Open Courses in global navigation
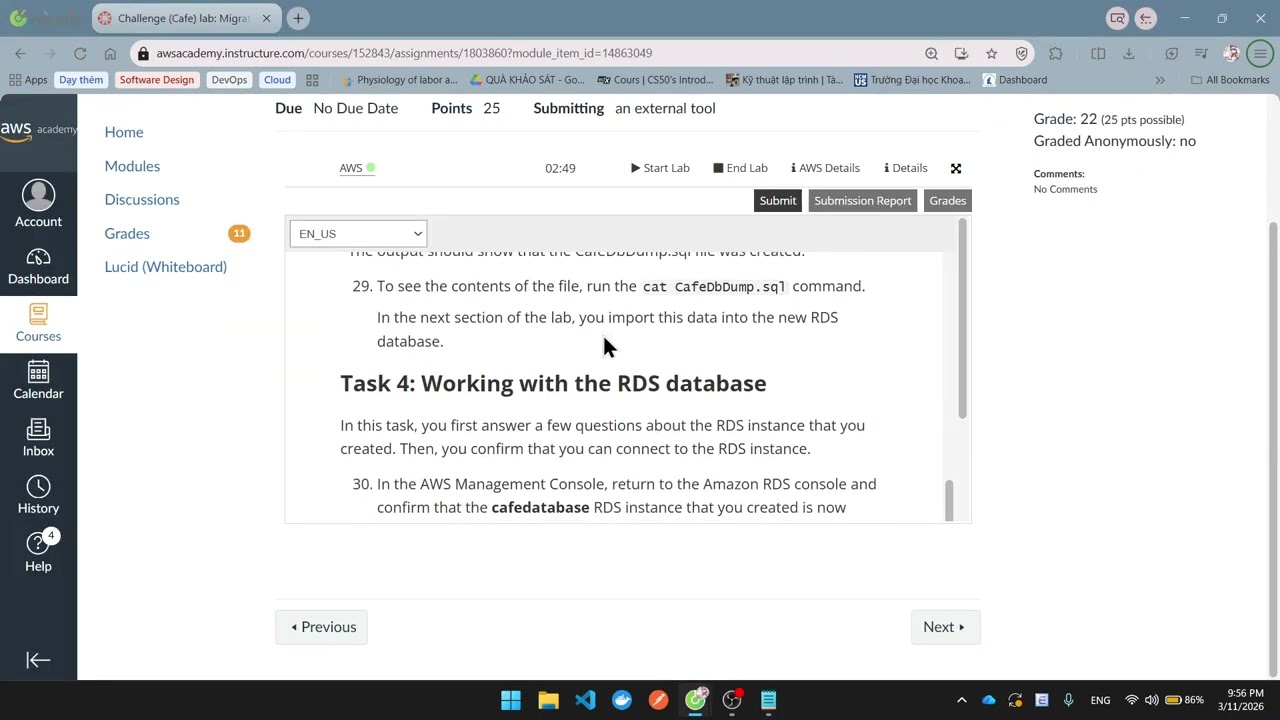 (38, 324)
